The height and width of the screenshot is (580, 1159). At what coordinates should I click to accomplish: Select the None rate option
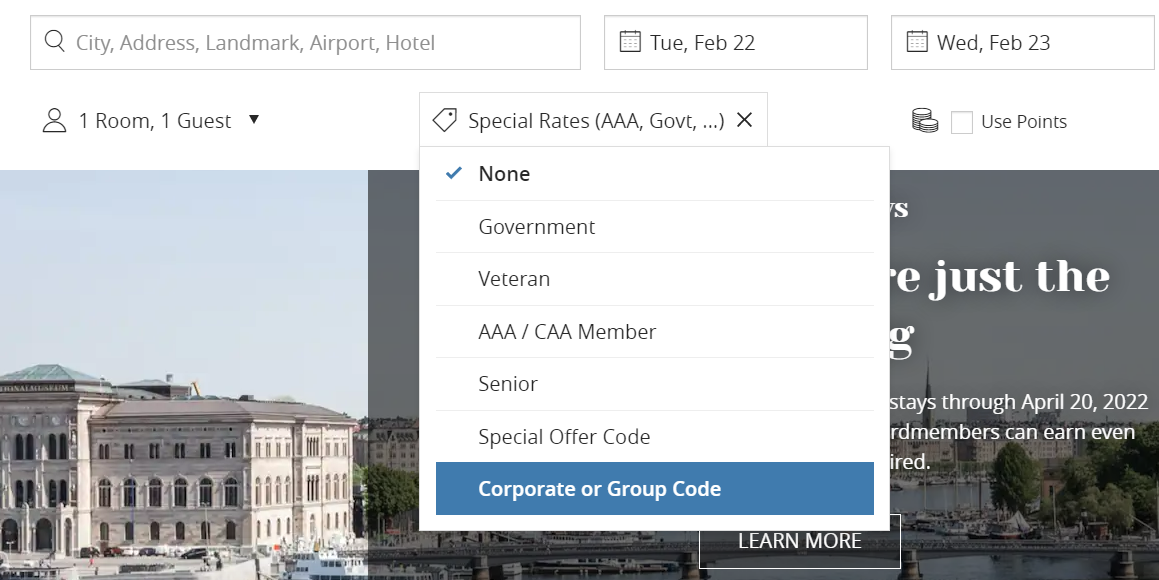point(504,174)
